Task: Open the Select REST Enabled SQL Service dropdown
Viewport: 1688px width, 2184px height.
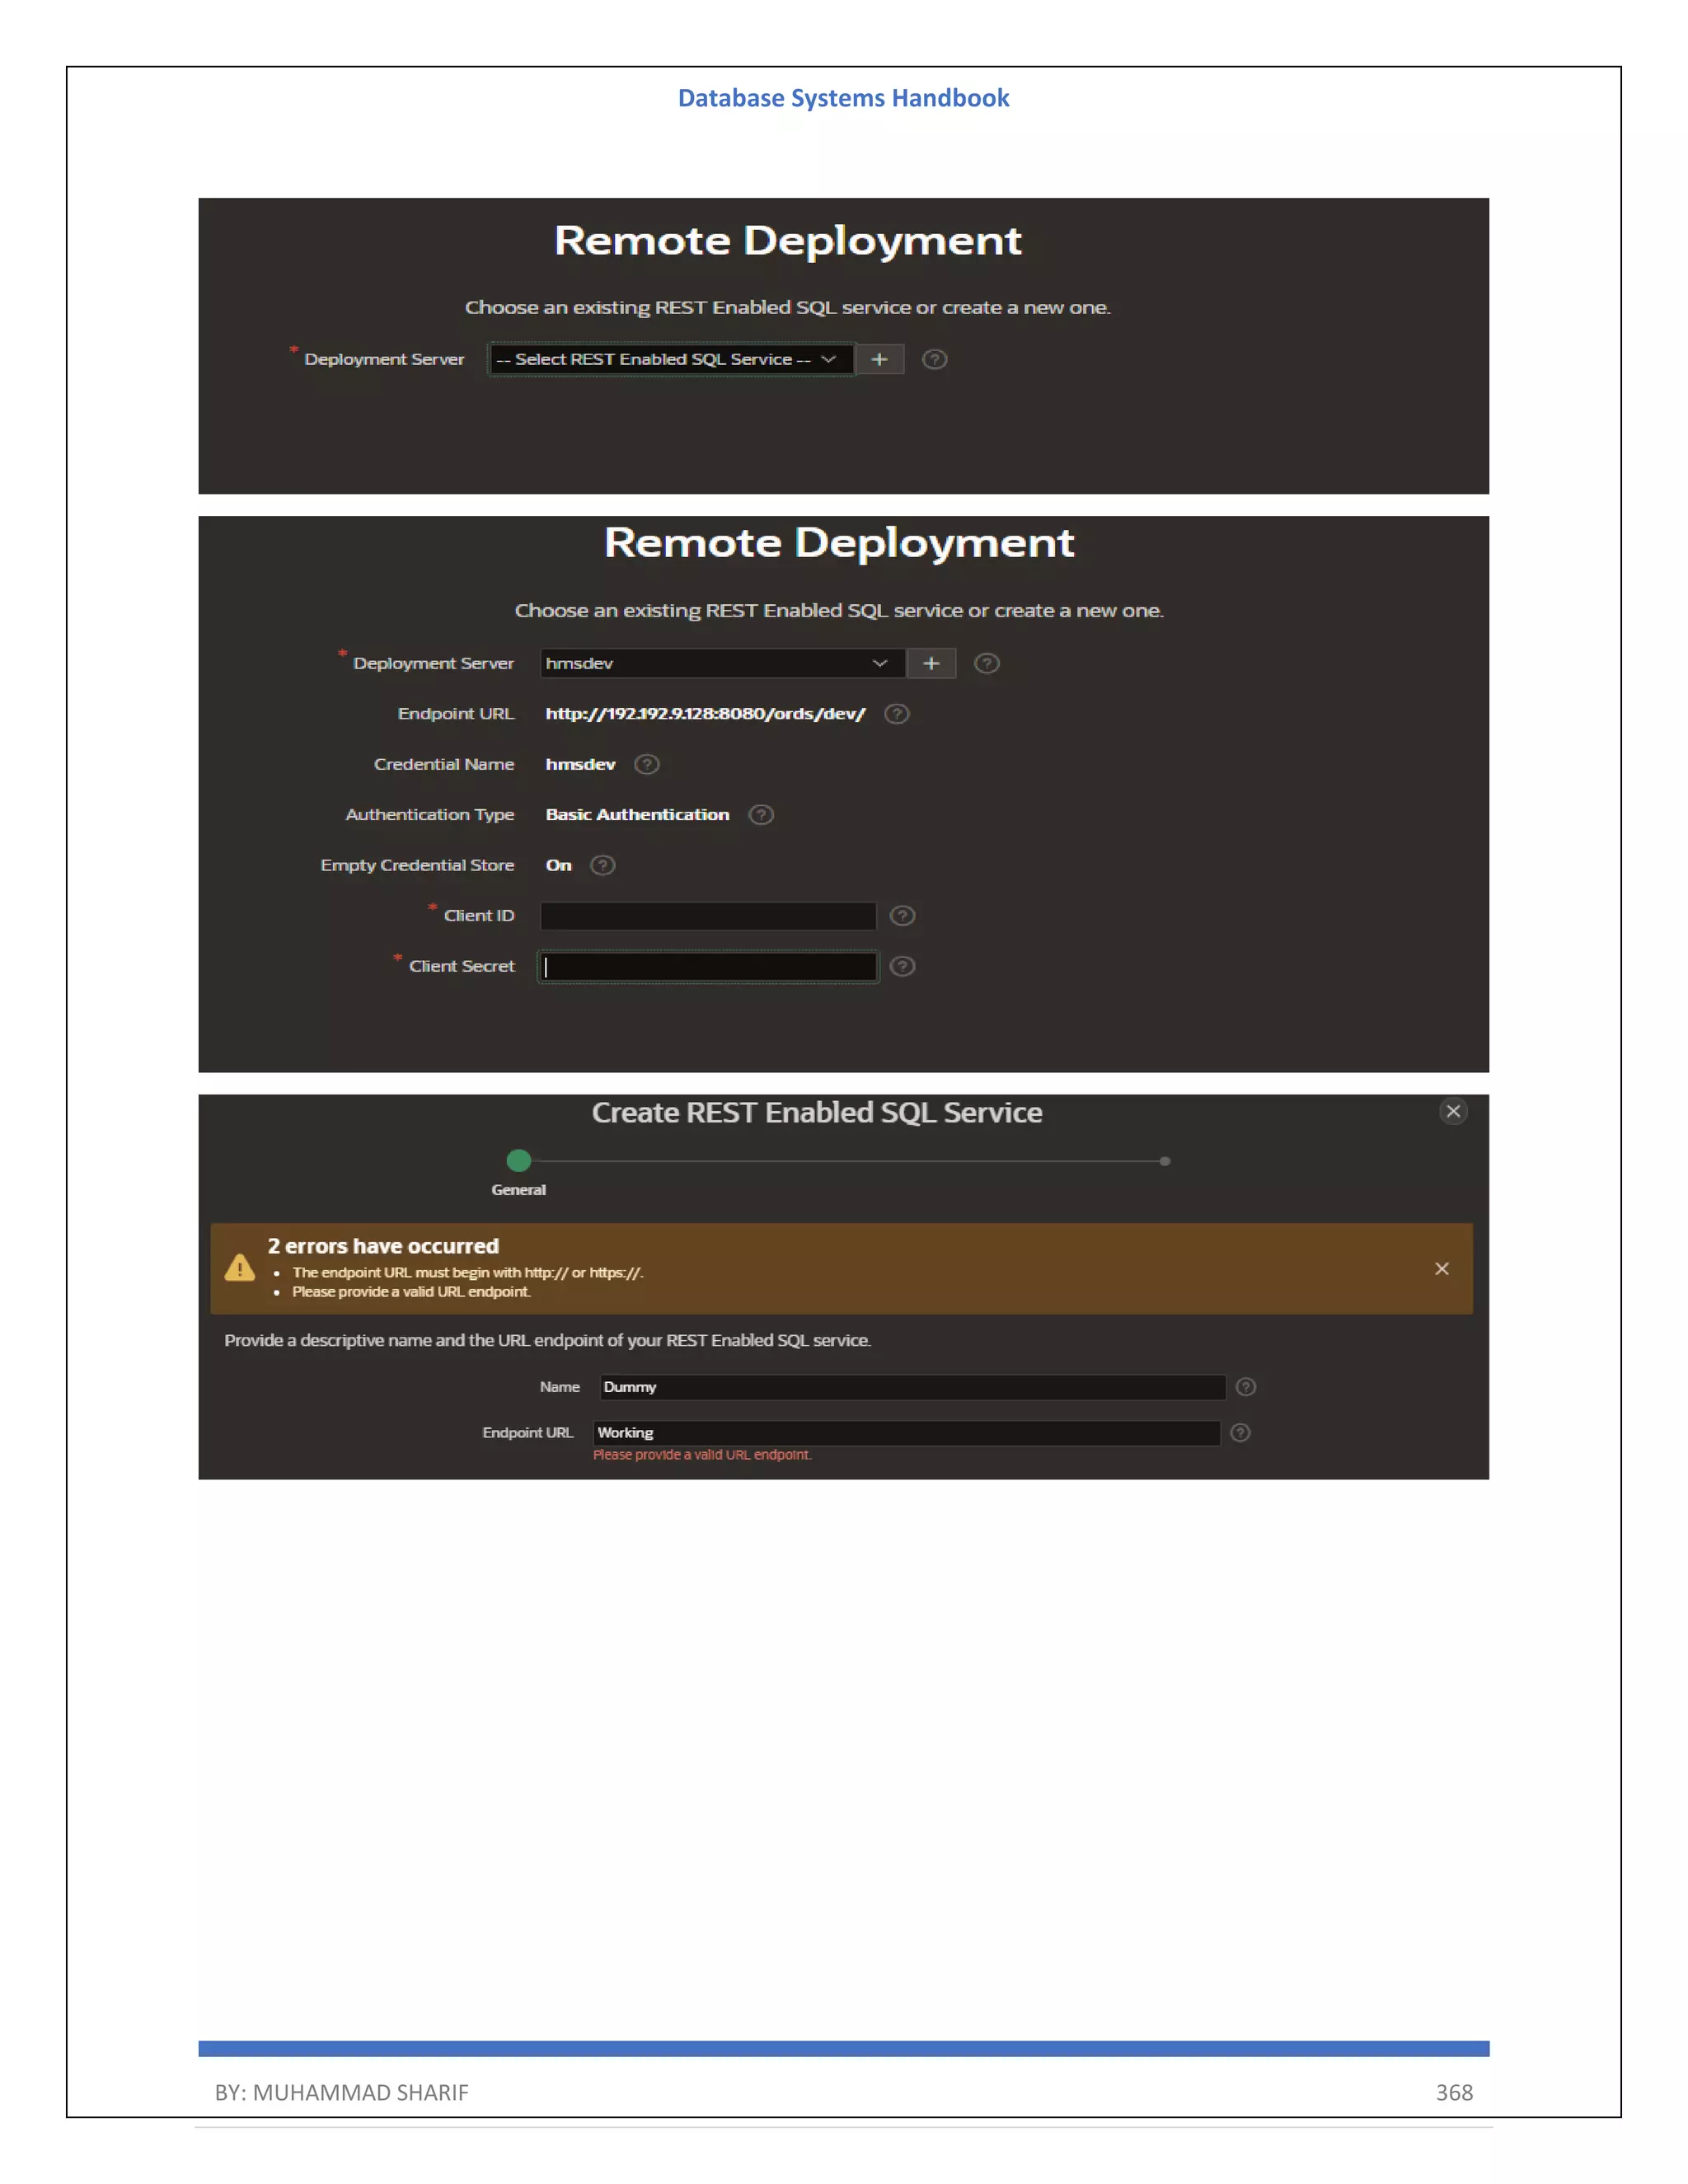Action: point(670,359)
